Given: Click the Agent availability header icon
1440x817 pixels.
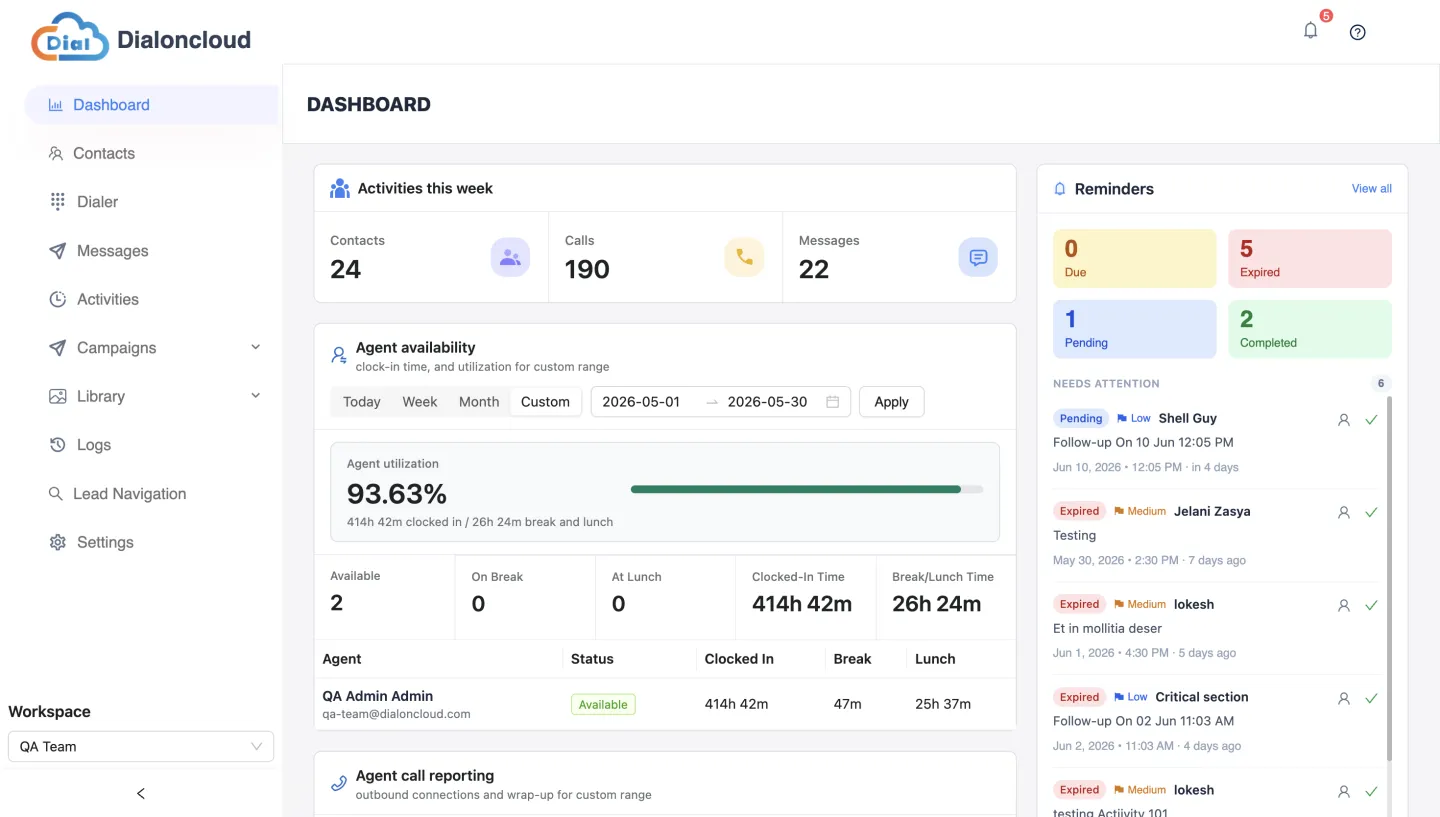Looking at the screenshot, I should pyautogui.click(x=339, y=355).
